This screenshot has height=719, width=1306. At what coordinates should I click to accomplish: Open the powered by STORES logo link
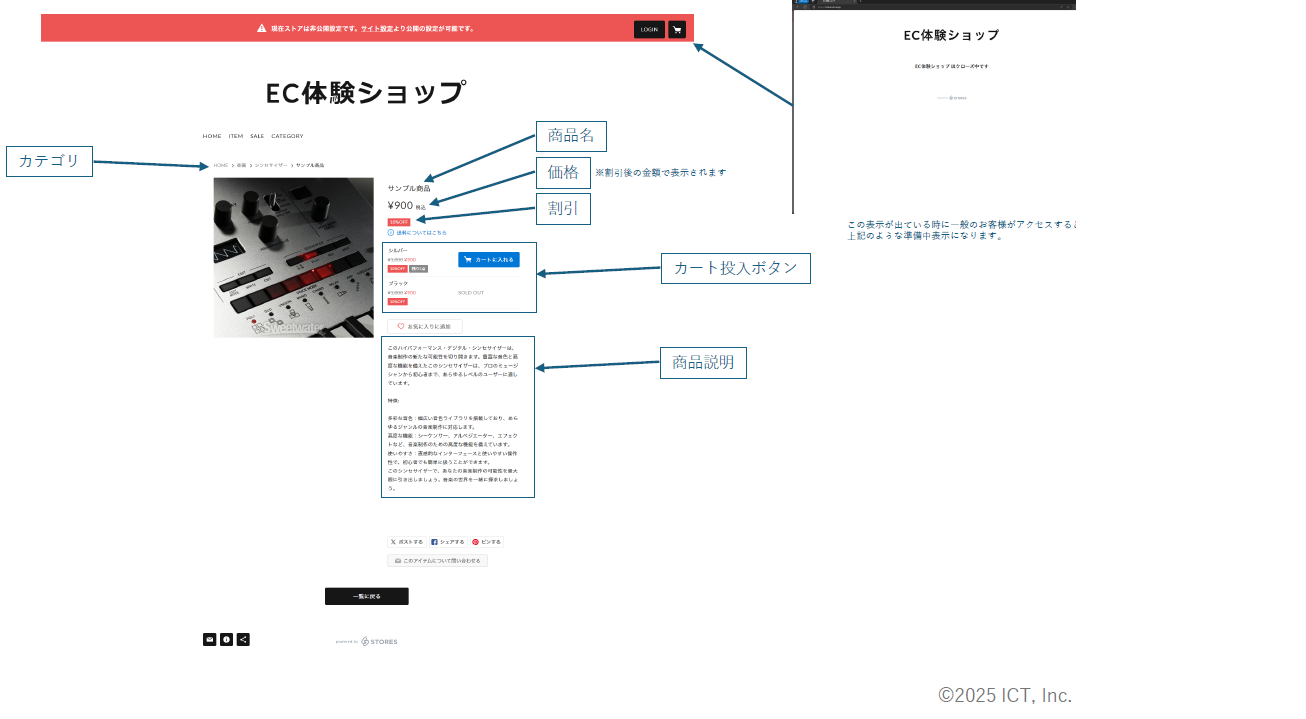pyautogui.click(x=367, y=641)
